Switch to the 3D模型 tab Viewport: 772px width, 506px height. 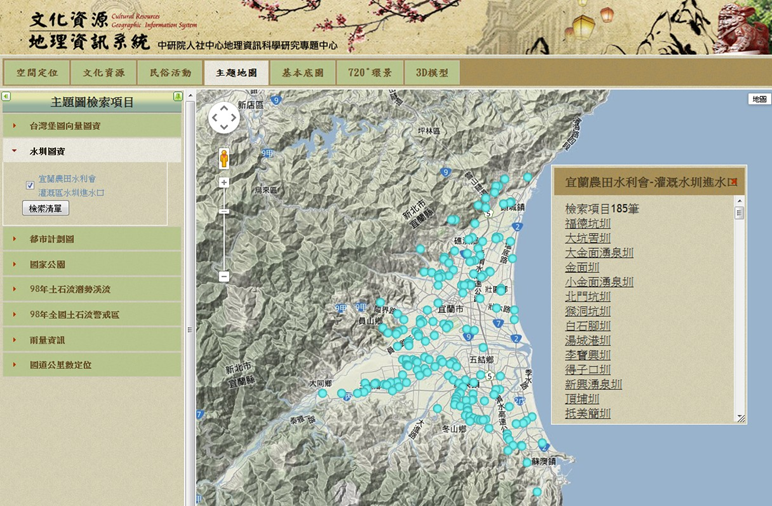(432, 73)
